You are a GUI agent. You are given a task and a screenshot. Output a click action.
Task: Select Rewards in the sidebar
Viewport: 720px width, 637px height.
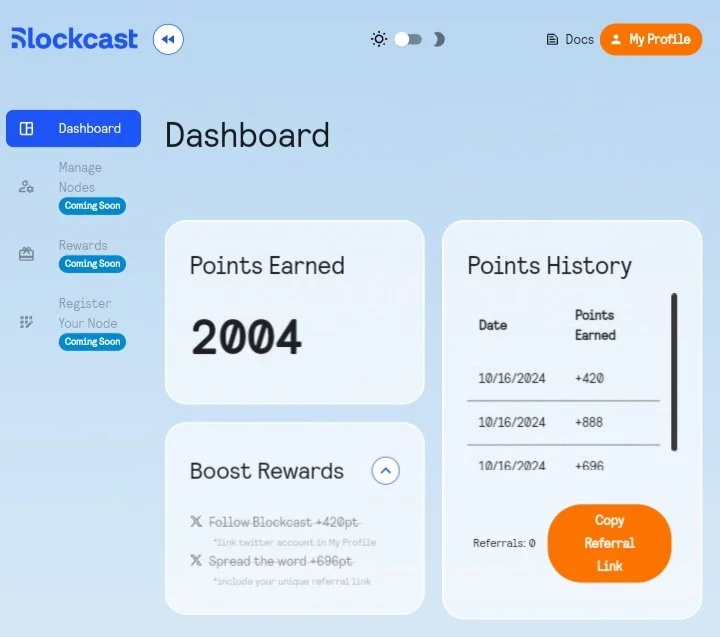click(x=73, y=255)
